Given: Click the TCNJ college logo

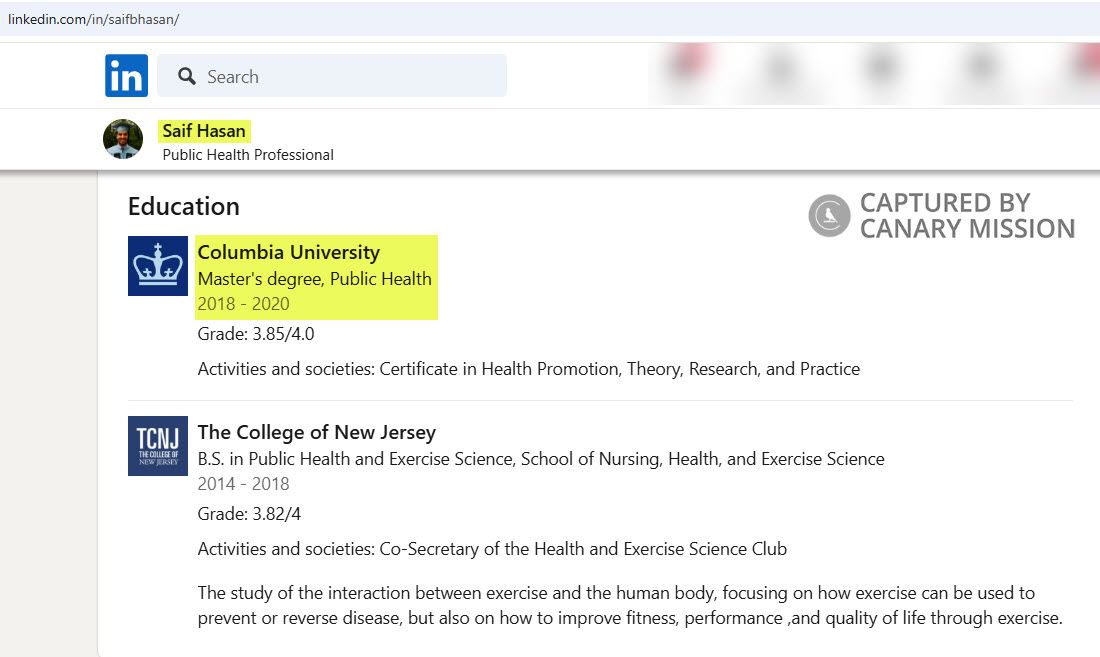Looking at the screenshot, I should tap(158, 446).
